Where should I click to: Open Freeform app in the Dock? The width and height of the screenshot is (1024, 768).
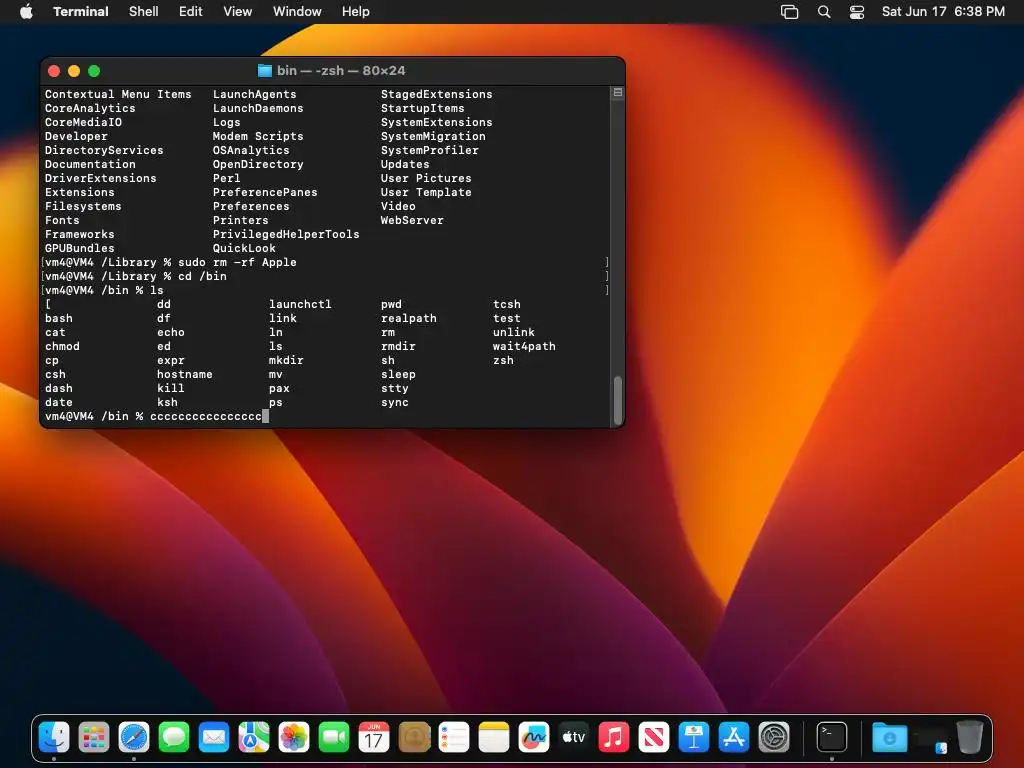[x=534, y=737]
